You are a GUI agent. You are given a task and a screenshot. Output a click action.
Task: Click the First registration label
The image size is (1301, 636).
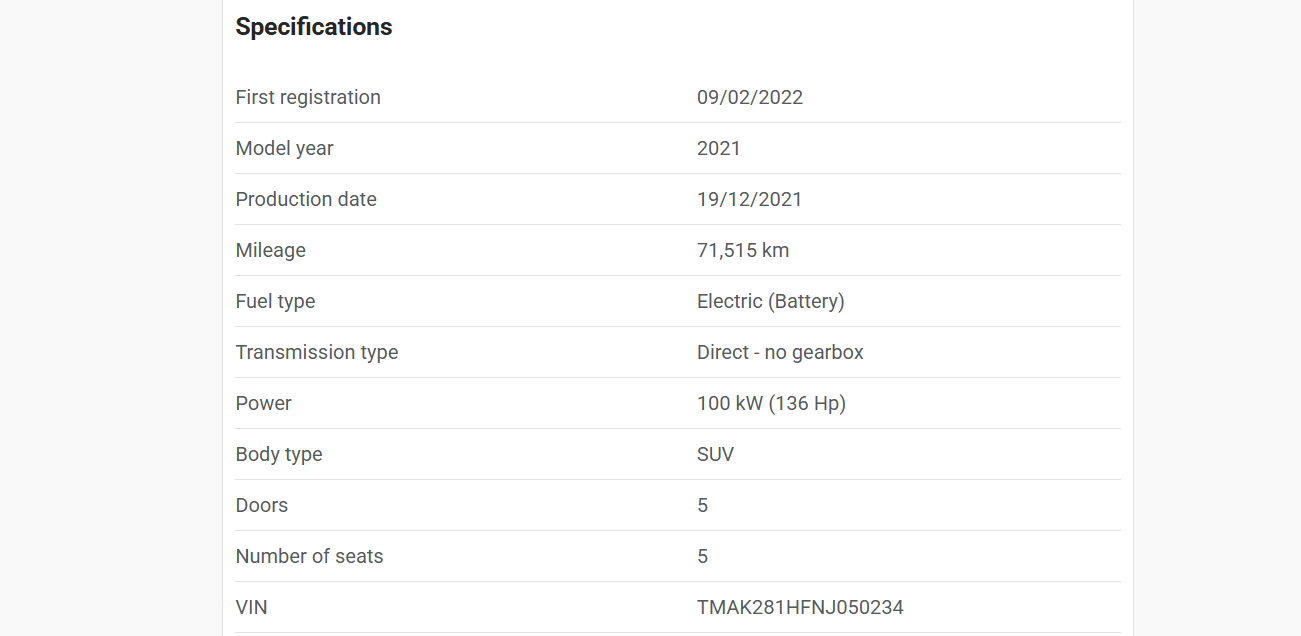pyautogui.click(x=308, y=97)
